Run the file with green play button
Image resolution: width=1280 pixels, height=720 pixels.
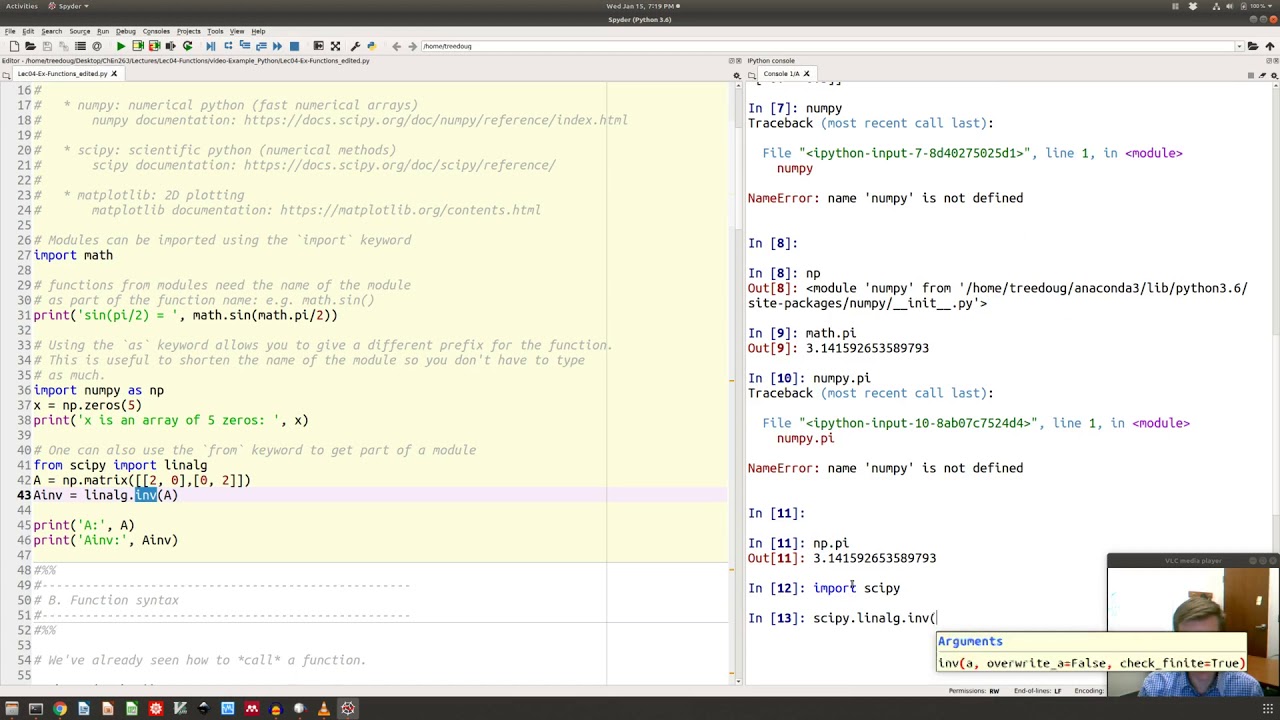point(121,46)
